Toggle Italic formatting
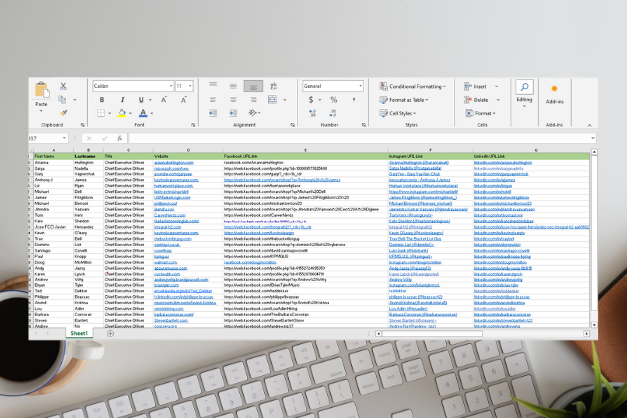This screenshot has height=418, width=627. tap(122, 100)
